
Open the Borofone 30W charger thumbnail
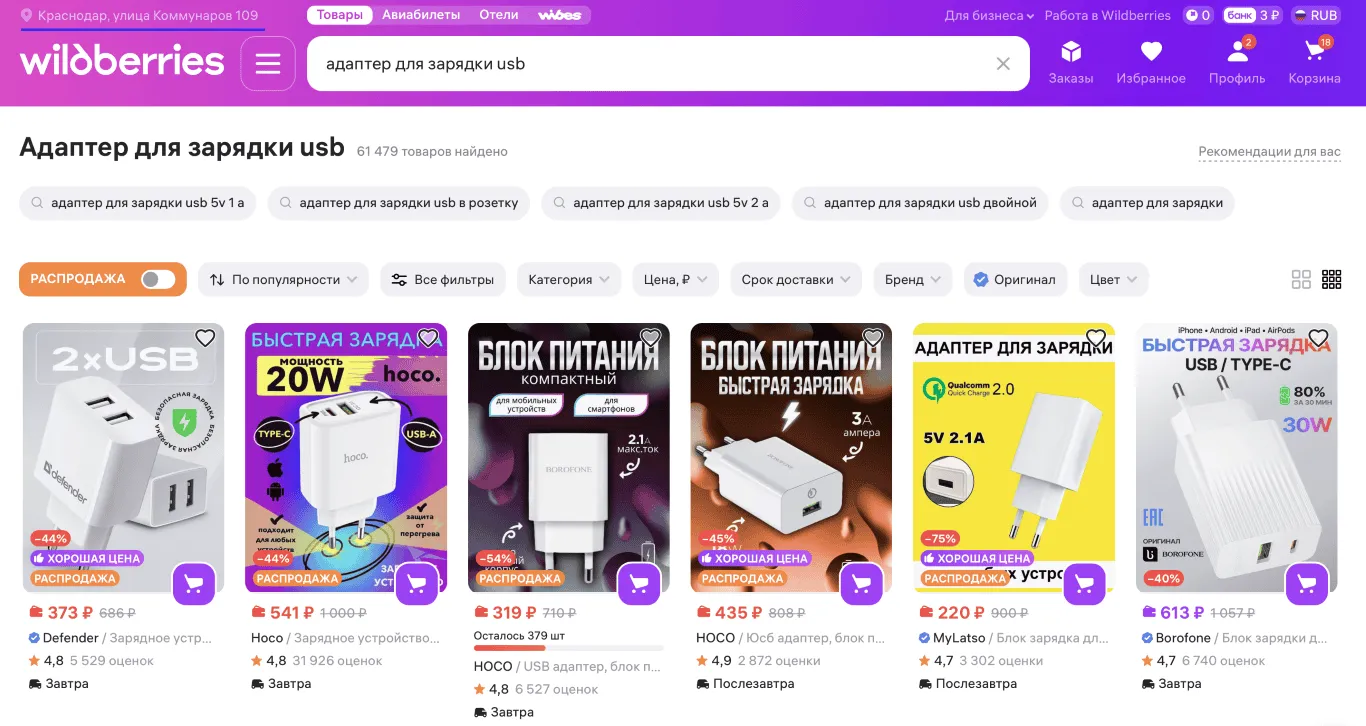tap(1236, 458)
